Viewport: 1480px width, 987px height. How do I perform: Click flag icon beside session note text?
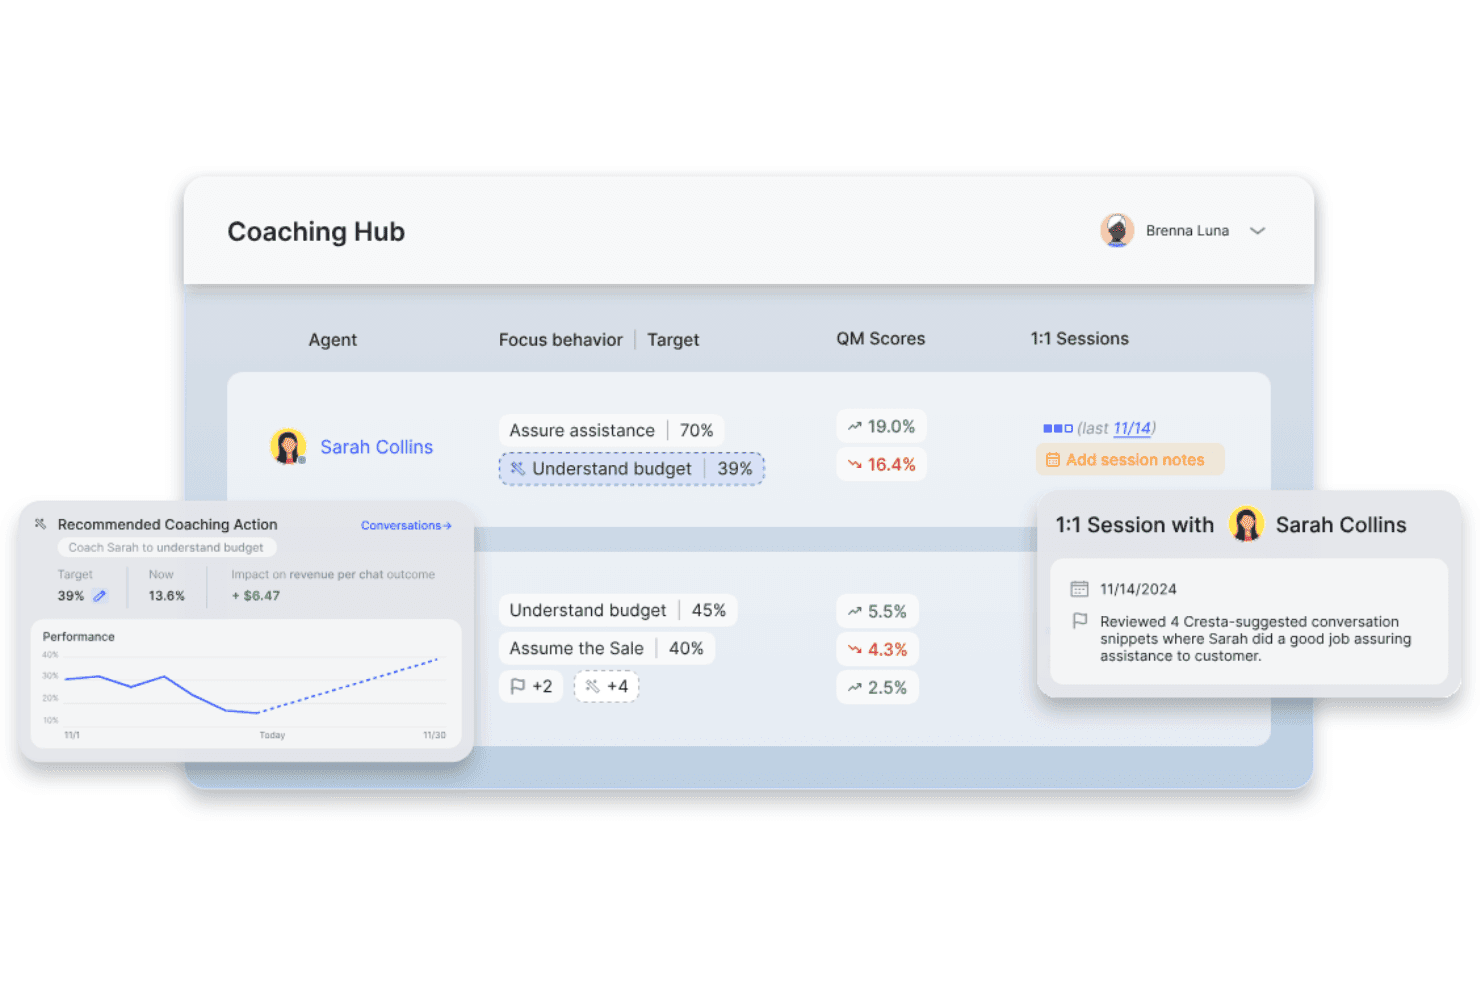(x=1079, y=621)
